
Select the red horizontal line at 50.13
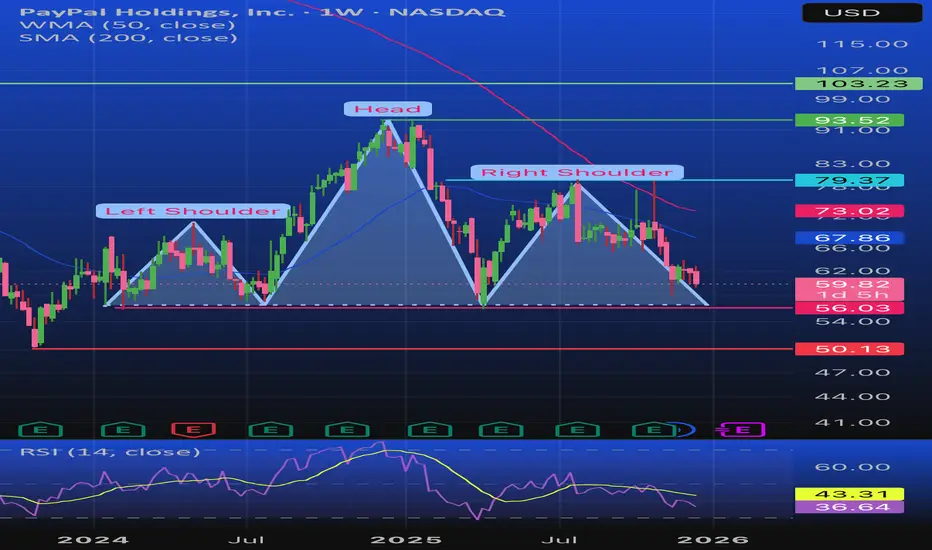coord(413,349)
